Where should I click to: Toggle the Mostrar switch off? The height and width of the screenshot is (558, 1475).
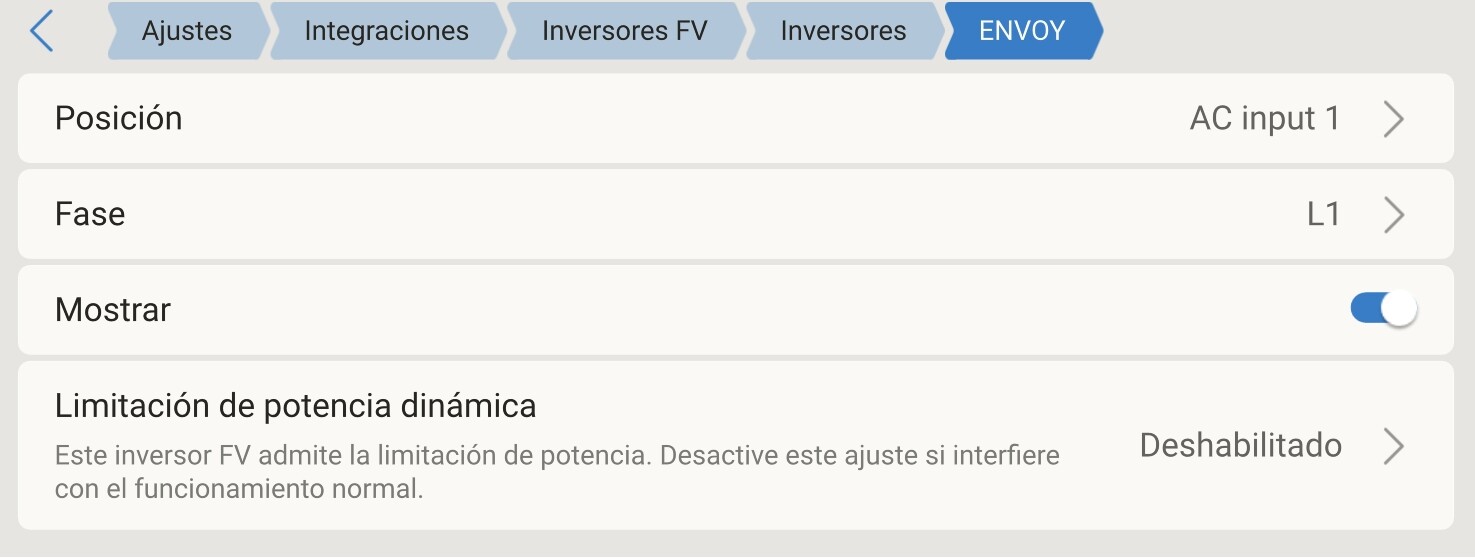click(x=1384, y=310)
